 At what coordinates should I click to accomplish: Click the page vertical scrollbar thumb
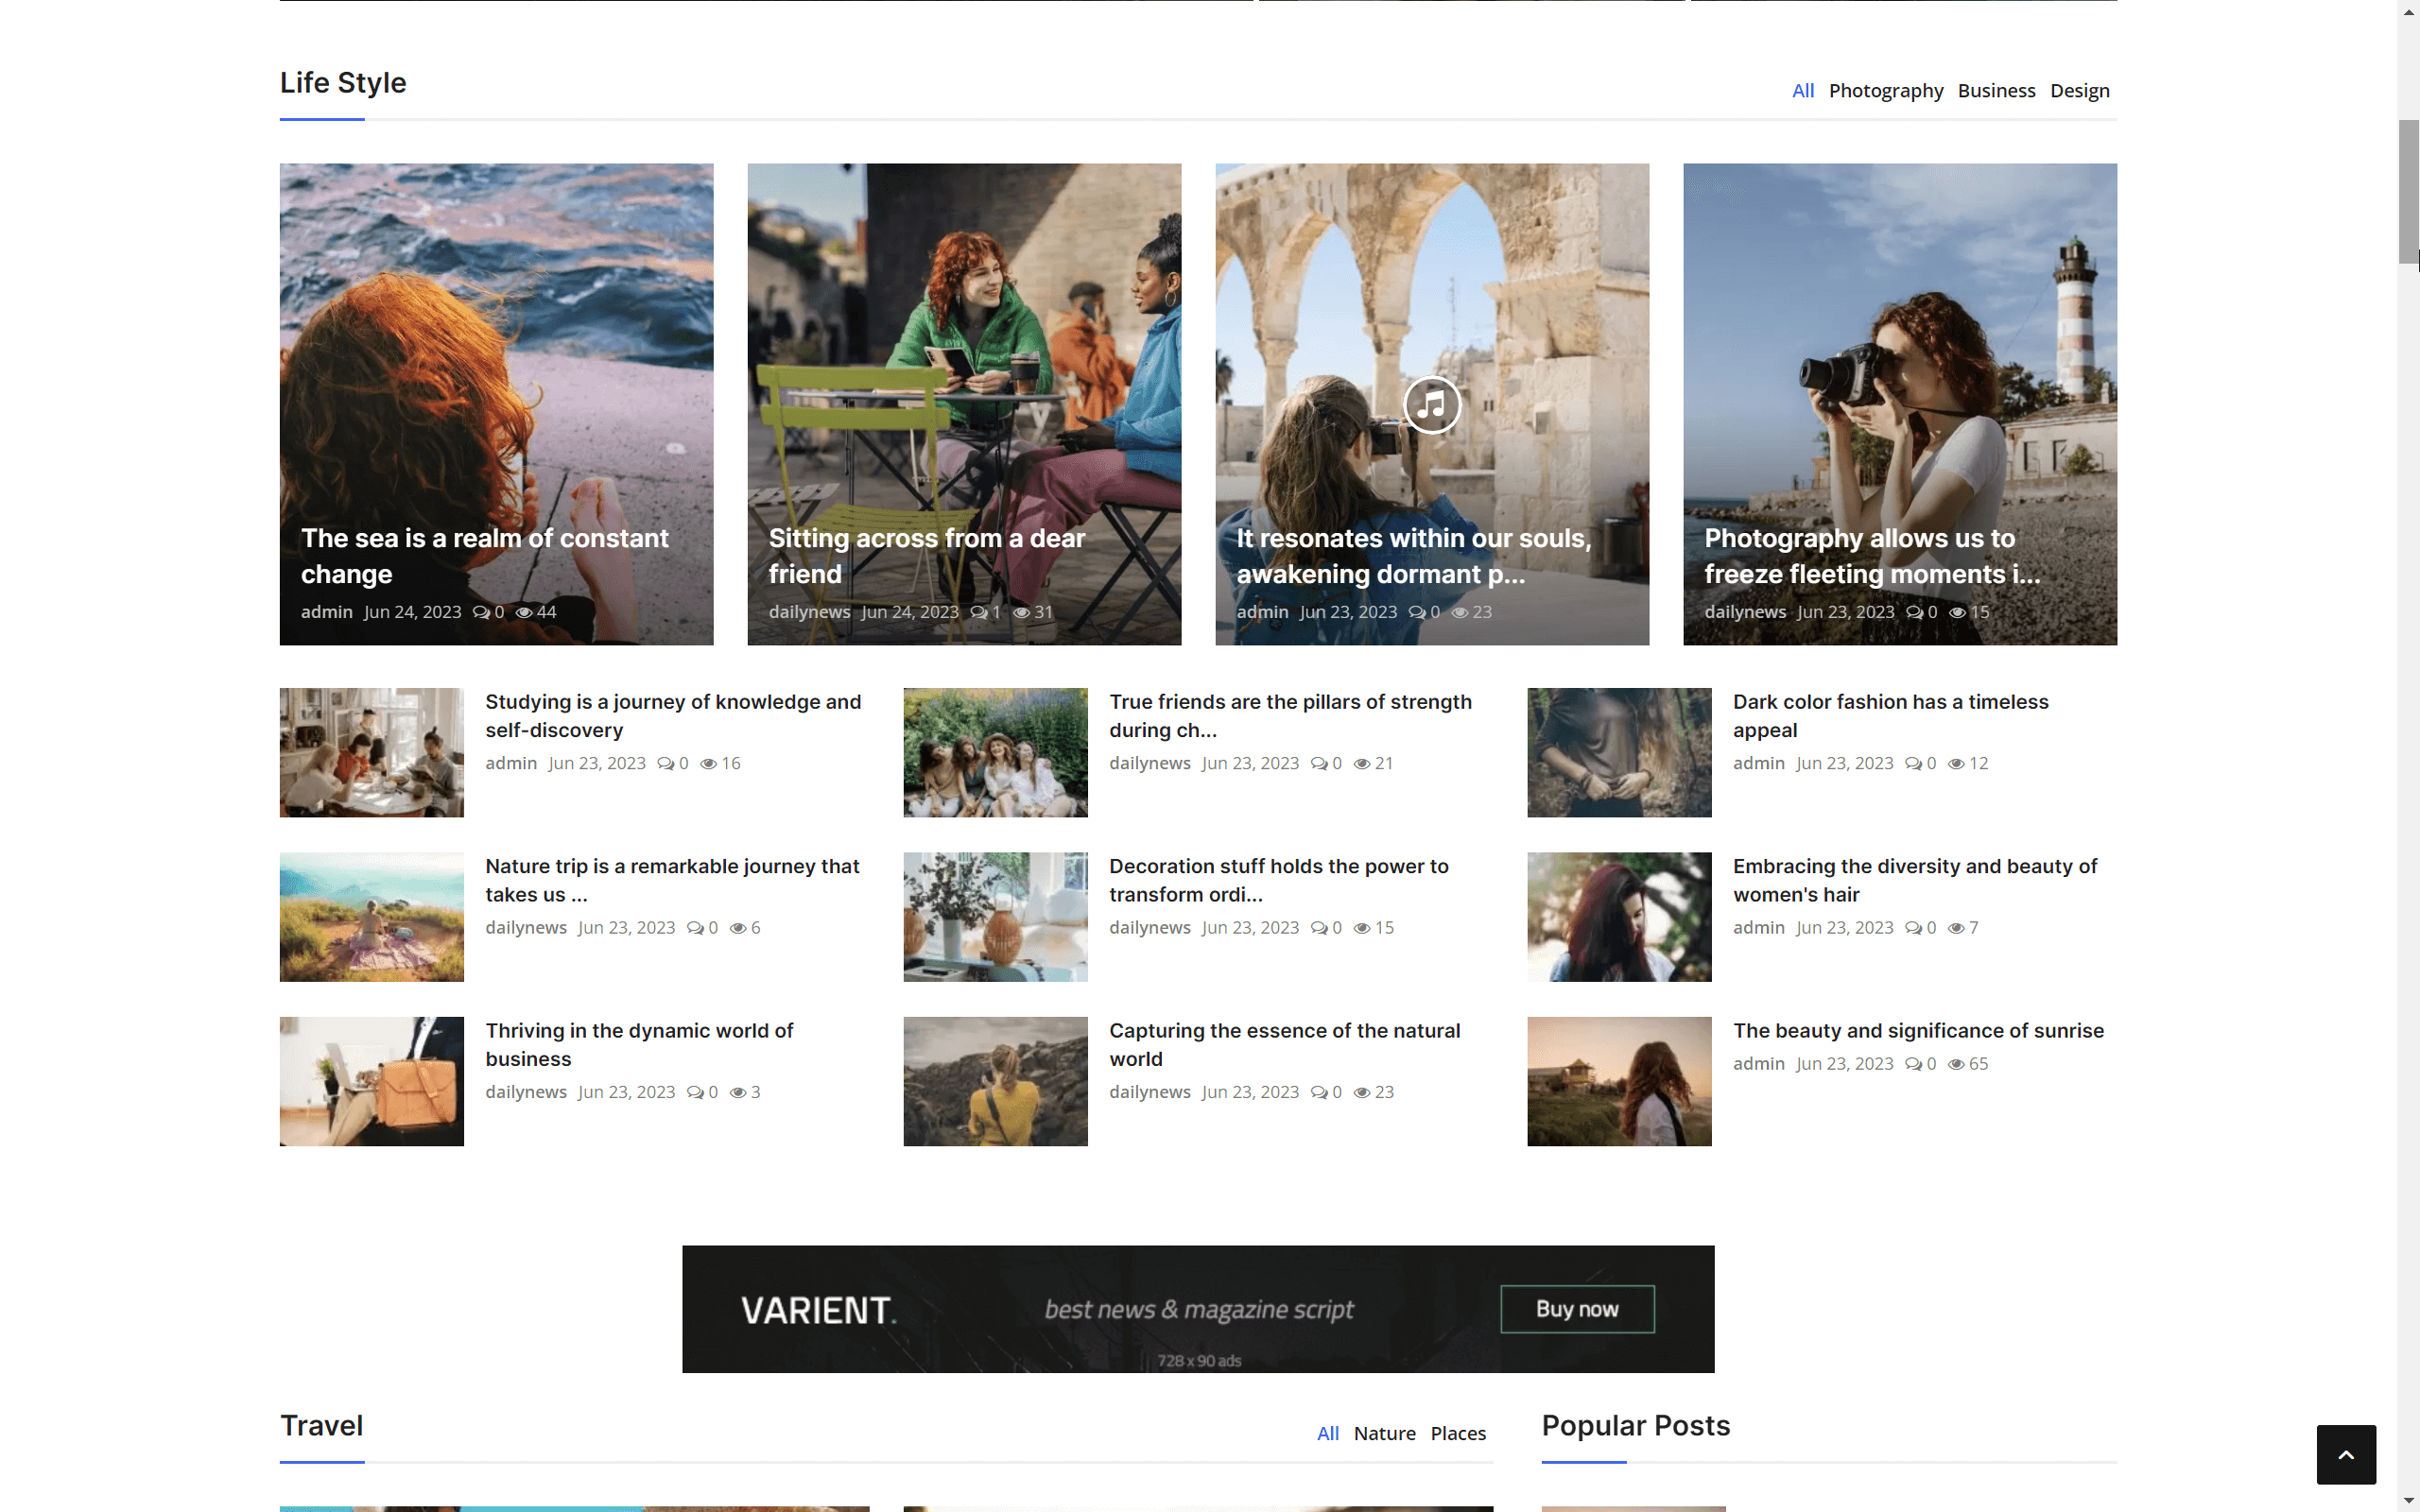(x=2407, y=190)
